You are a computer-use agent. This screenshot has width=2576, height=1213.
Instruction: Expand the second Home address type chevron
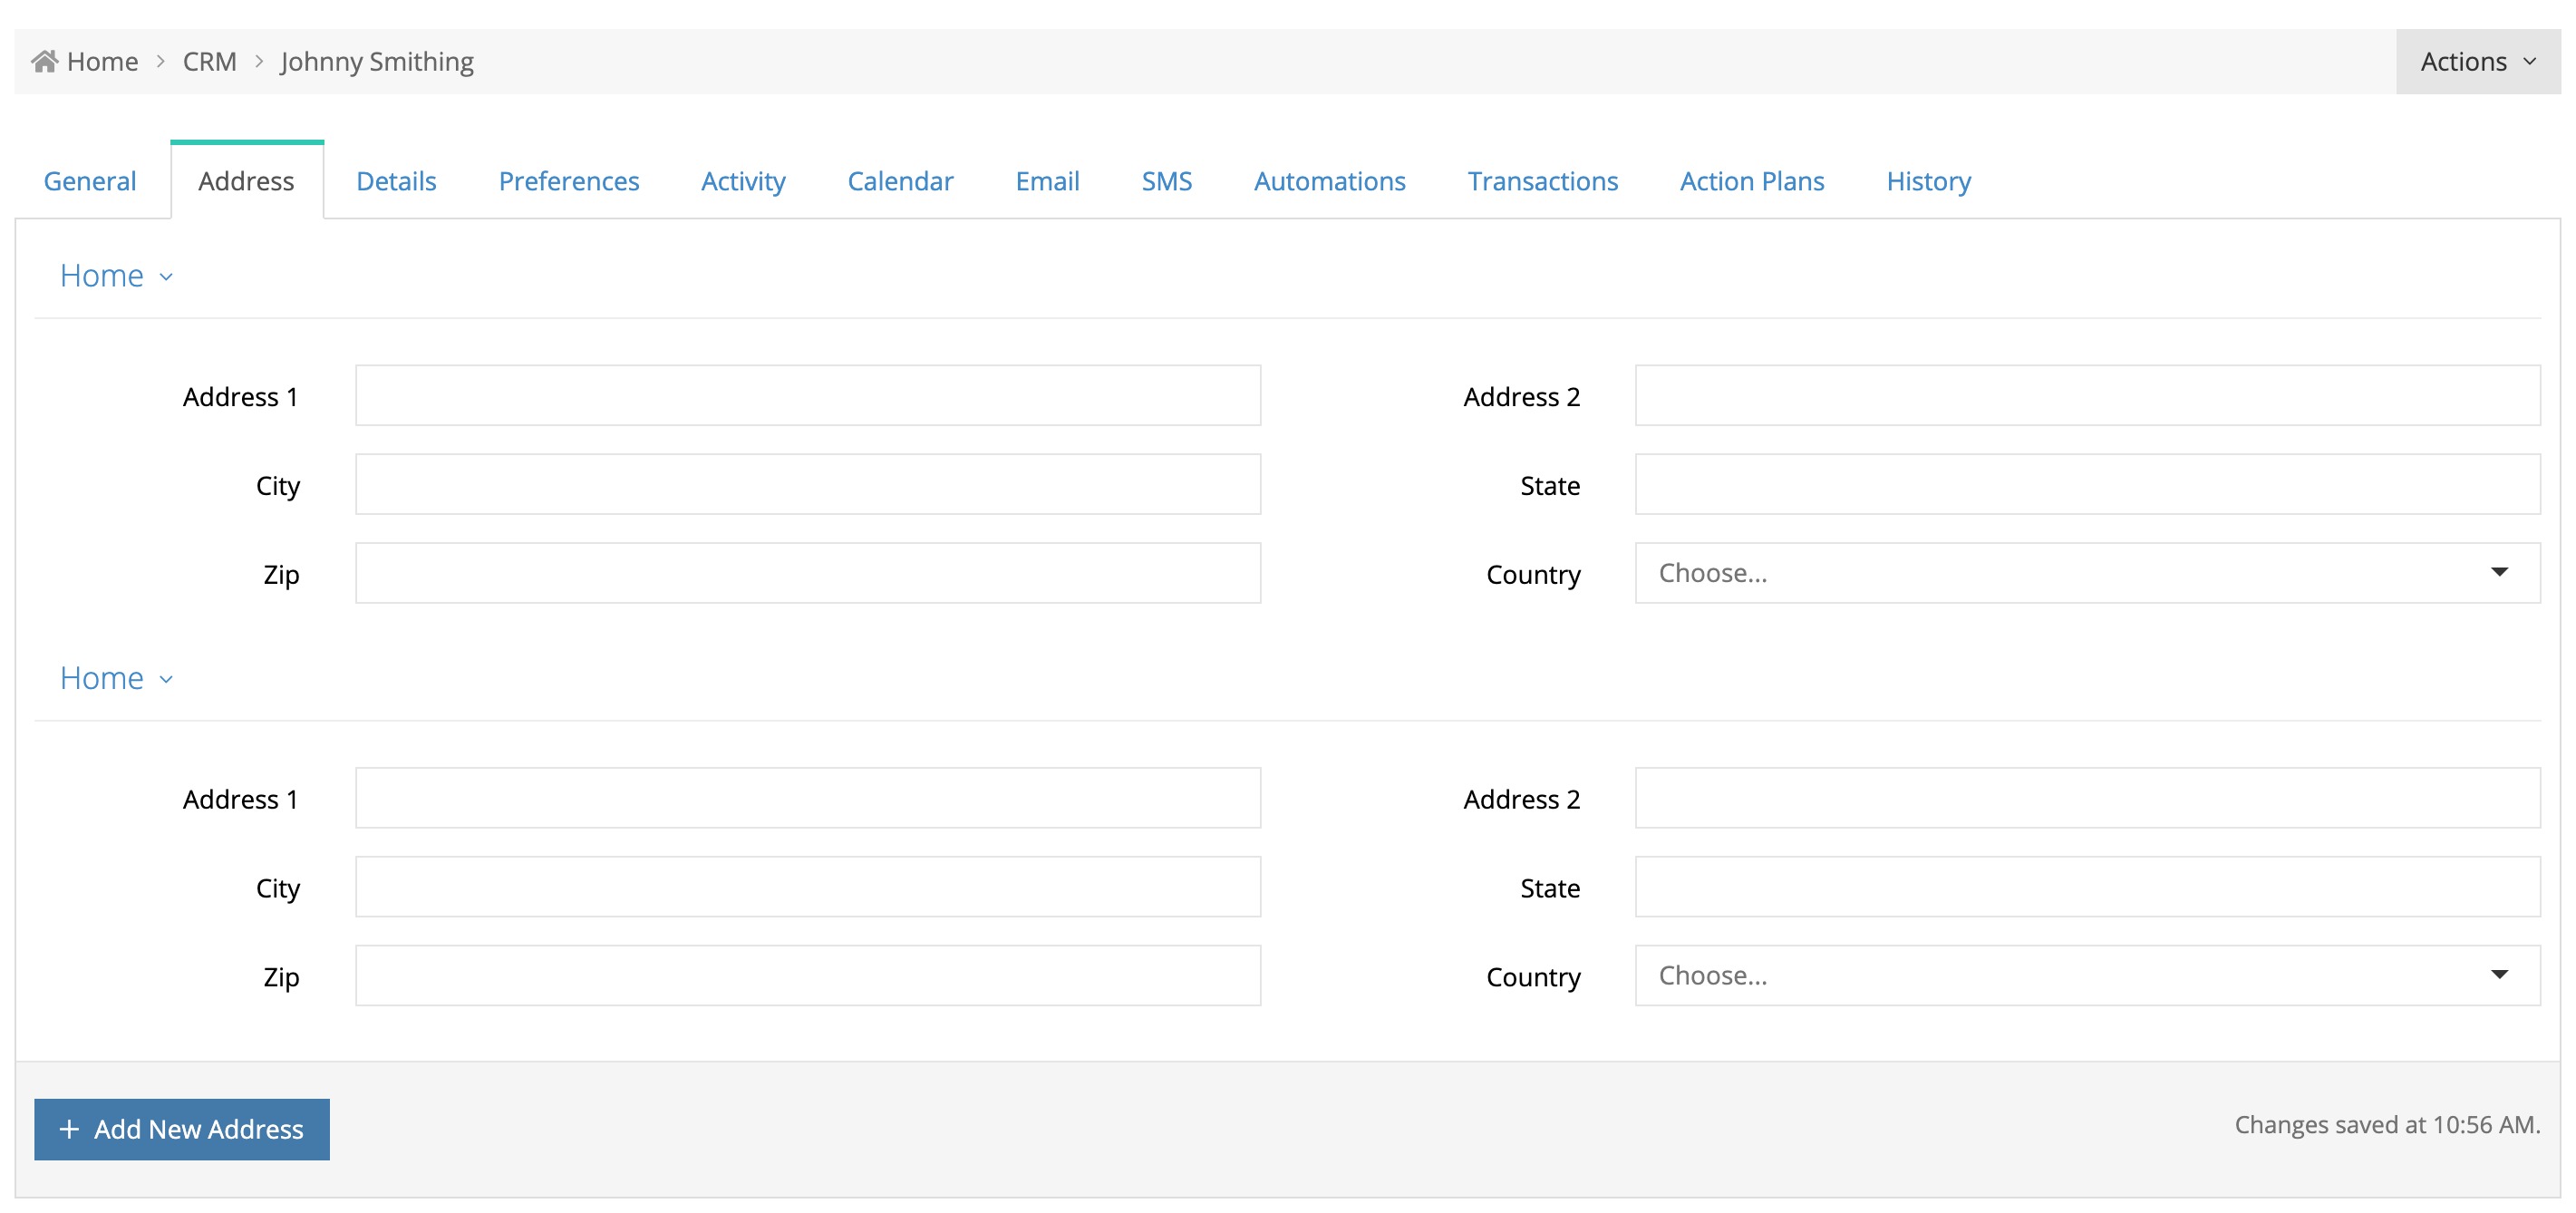pyautogui.click(x=166, y=680)
